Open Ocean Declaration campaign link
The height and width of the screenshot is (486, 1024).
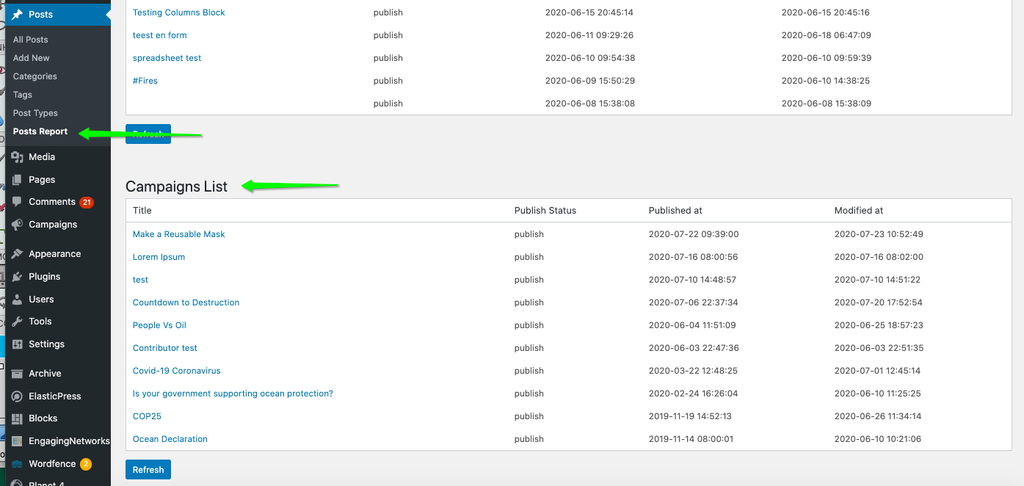170,439
